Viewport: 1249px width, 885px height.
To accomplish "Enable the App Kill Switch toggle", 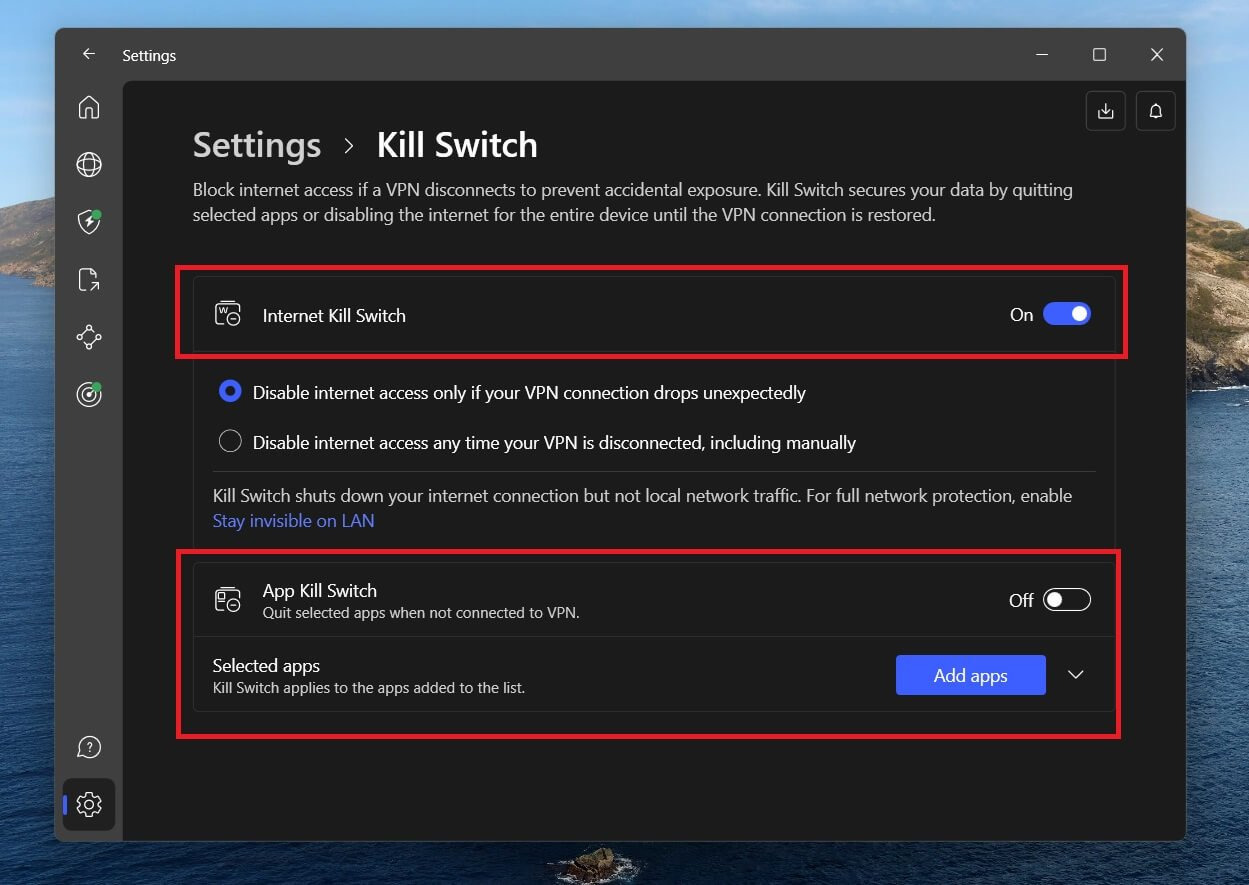I will [1066, 600].
